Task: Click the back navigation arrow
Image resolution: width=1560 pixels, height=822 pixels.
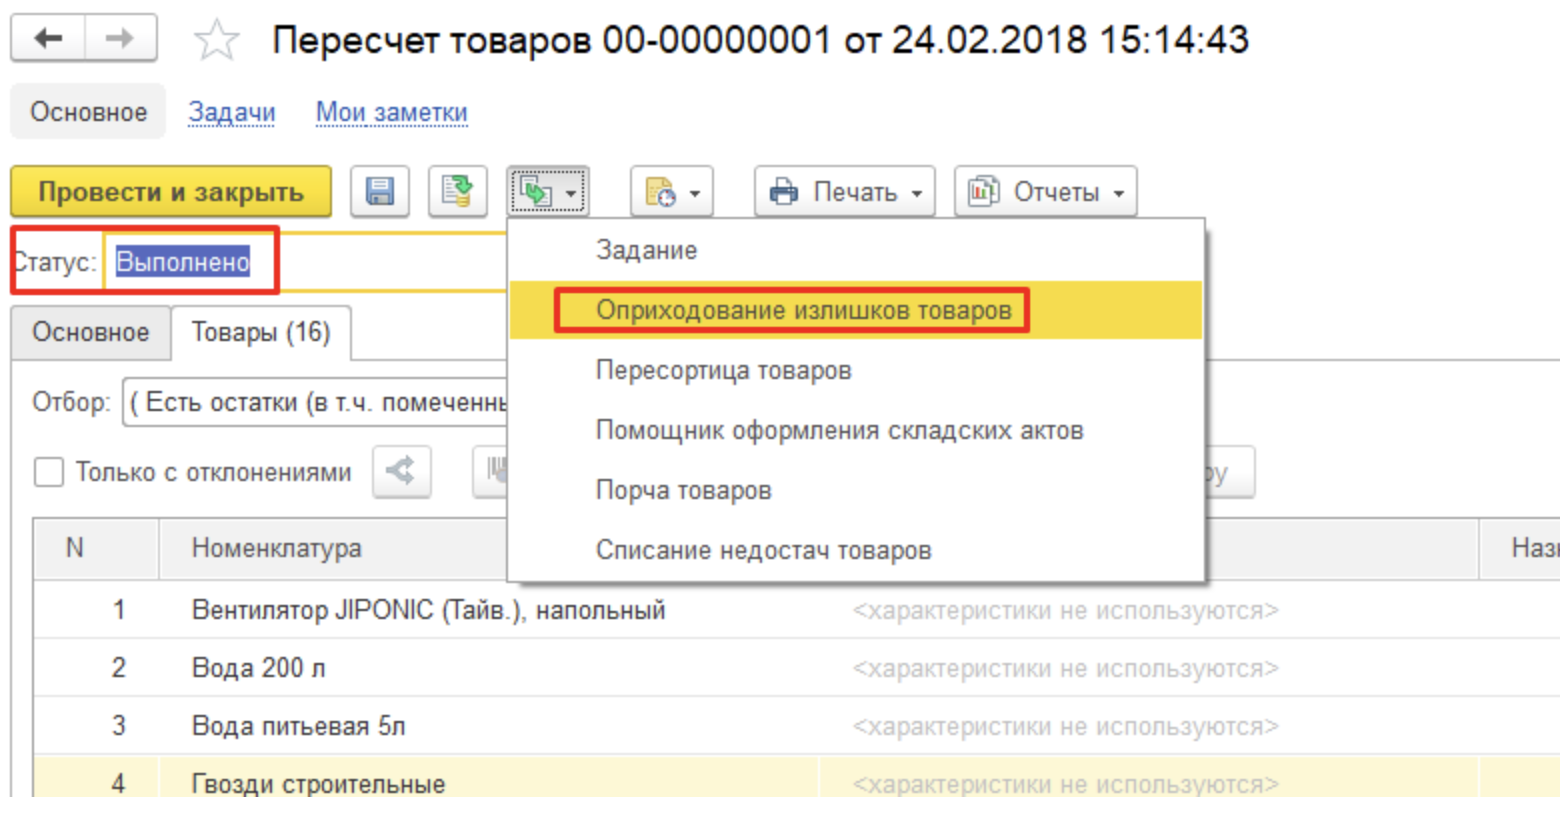Action: point(48,39)
